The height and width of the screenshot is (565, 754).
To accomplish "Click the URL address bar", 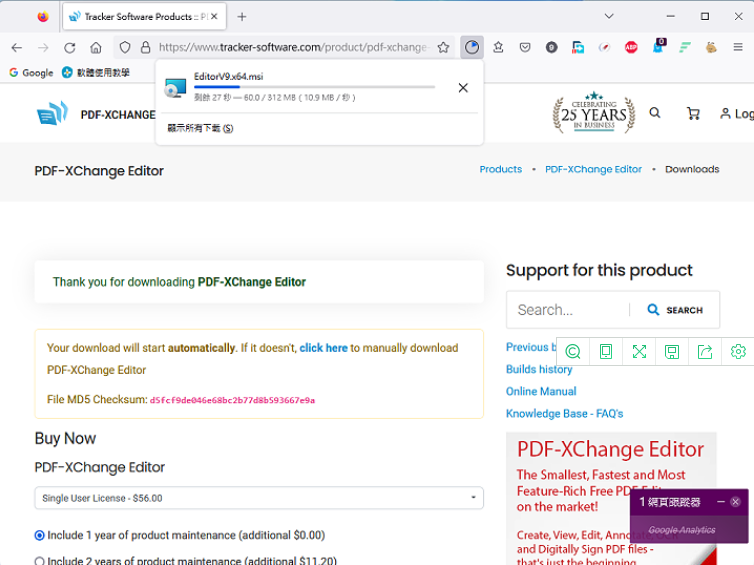I will (293, 47).
